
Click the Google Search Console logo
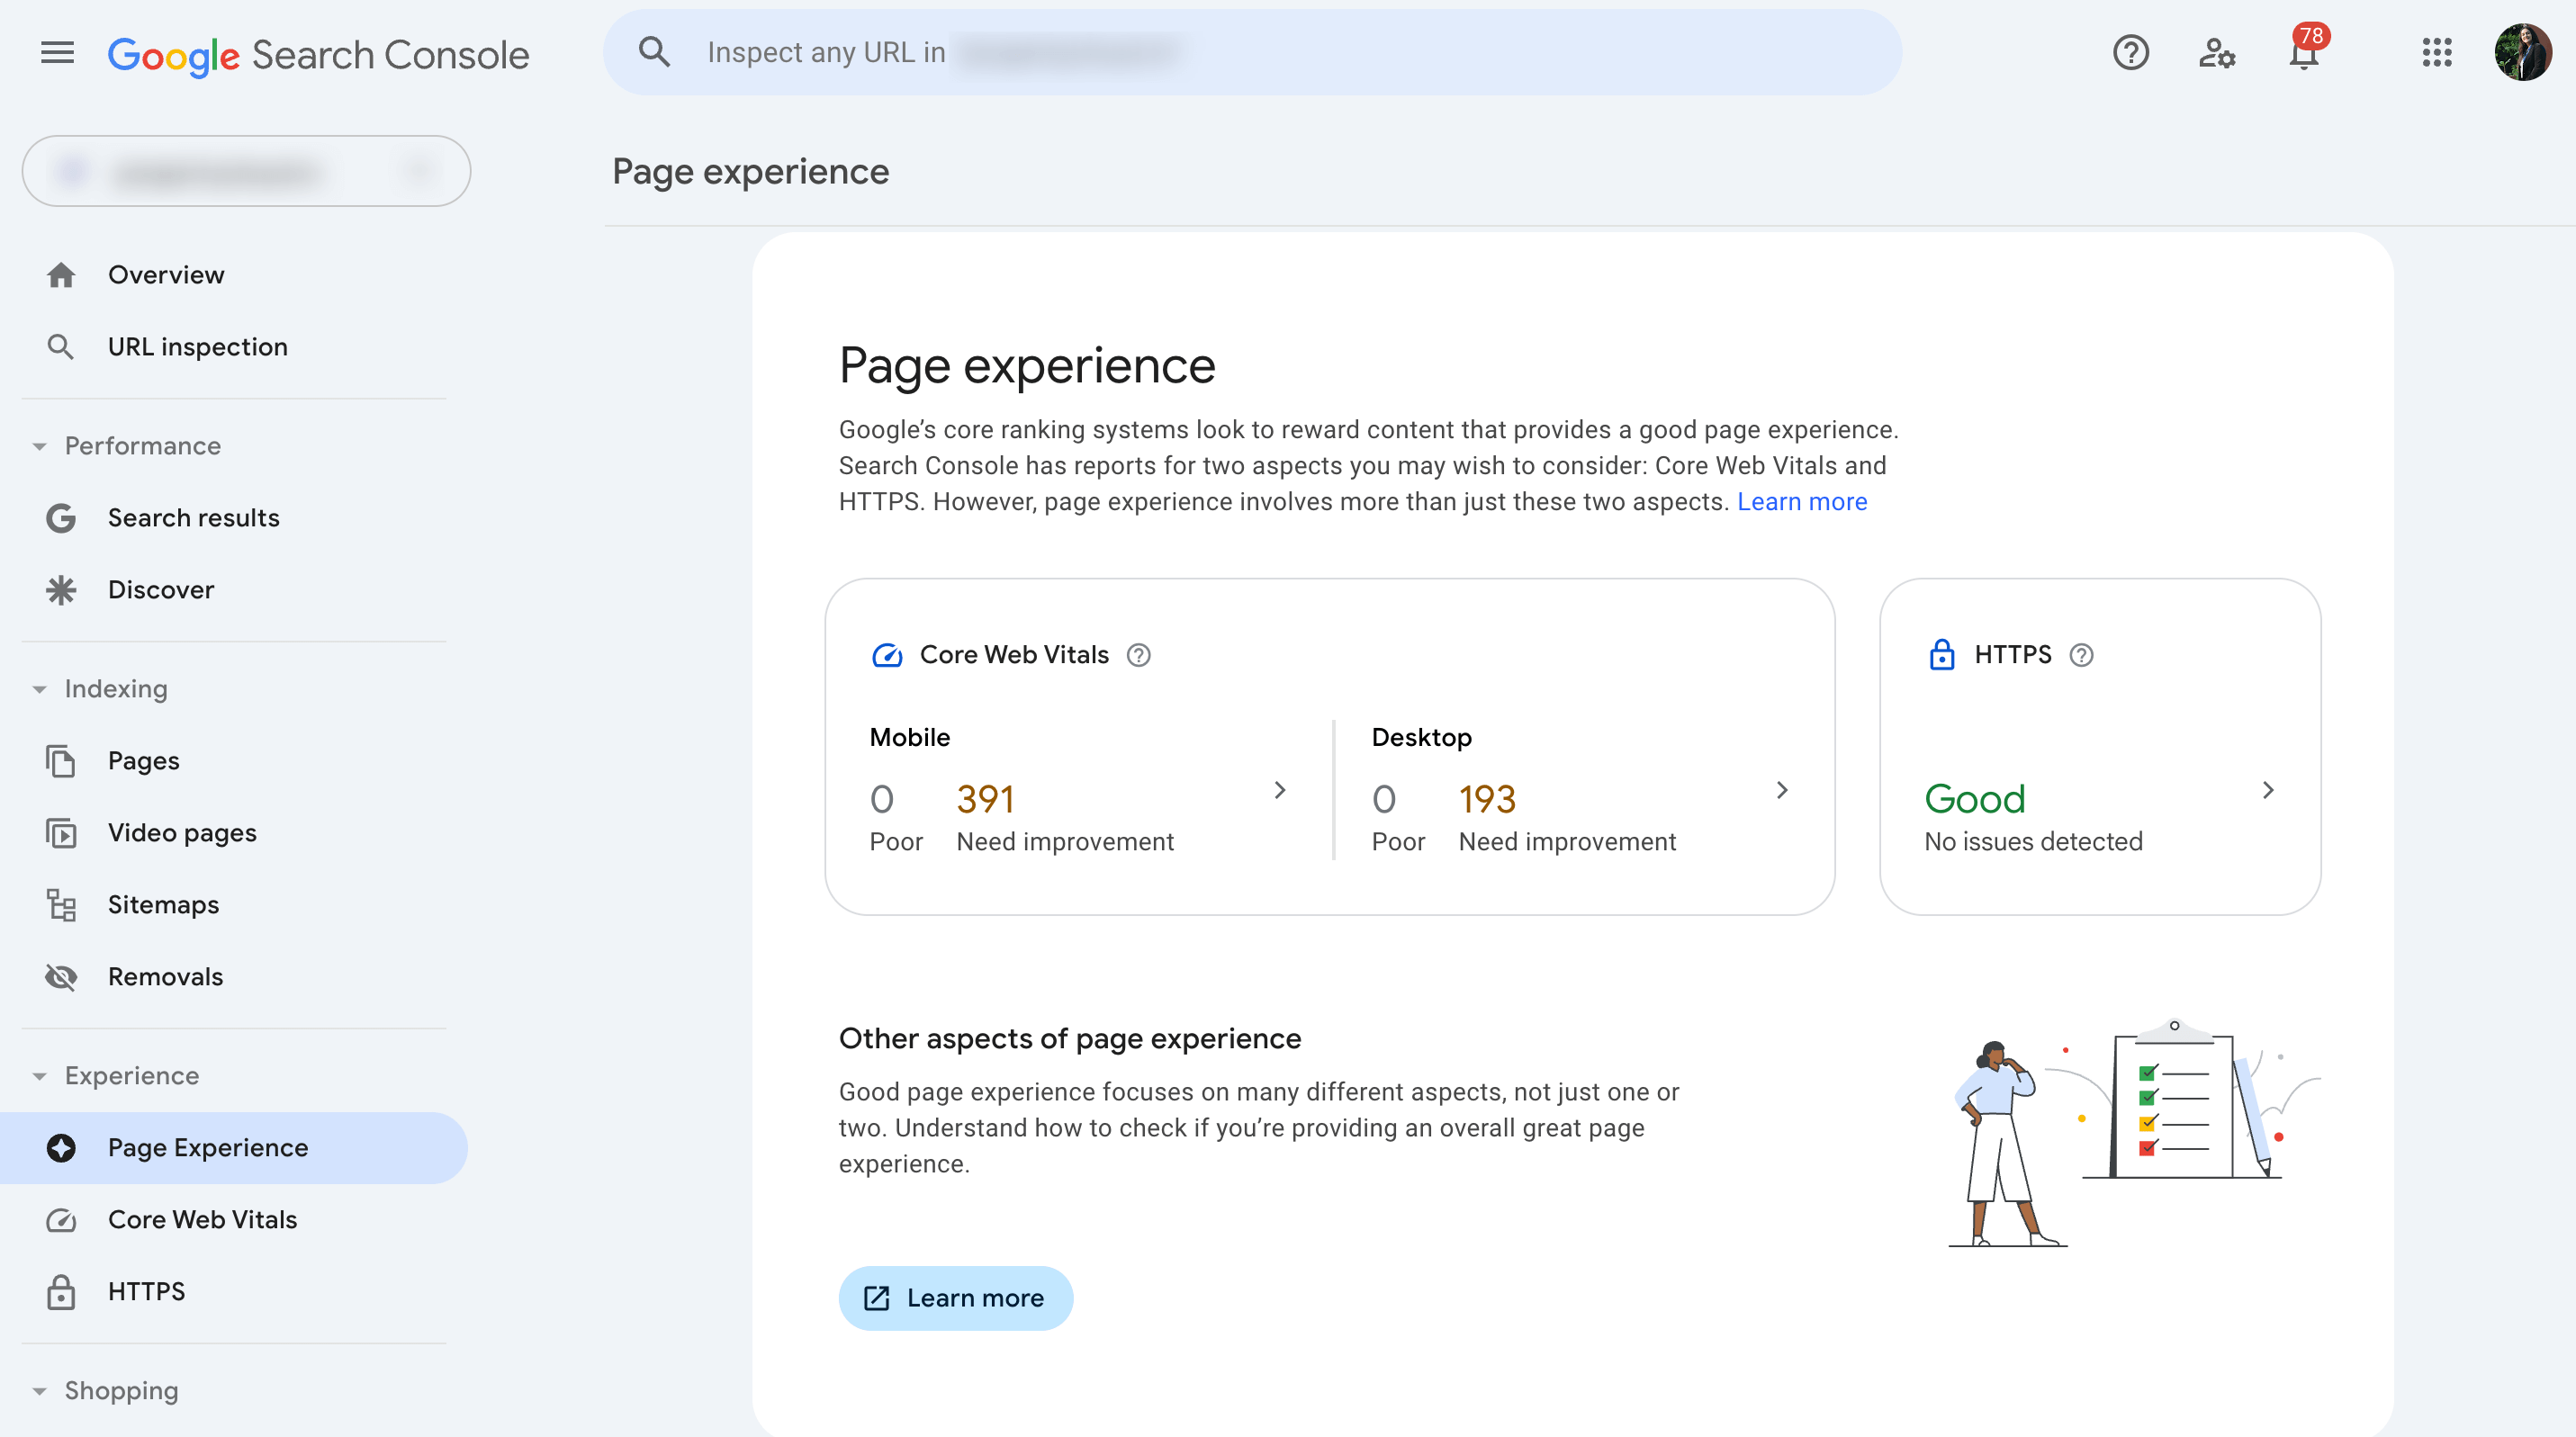click(318, 55)
